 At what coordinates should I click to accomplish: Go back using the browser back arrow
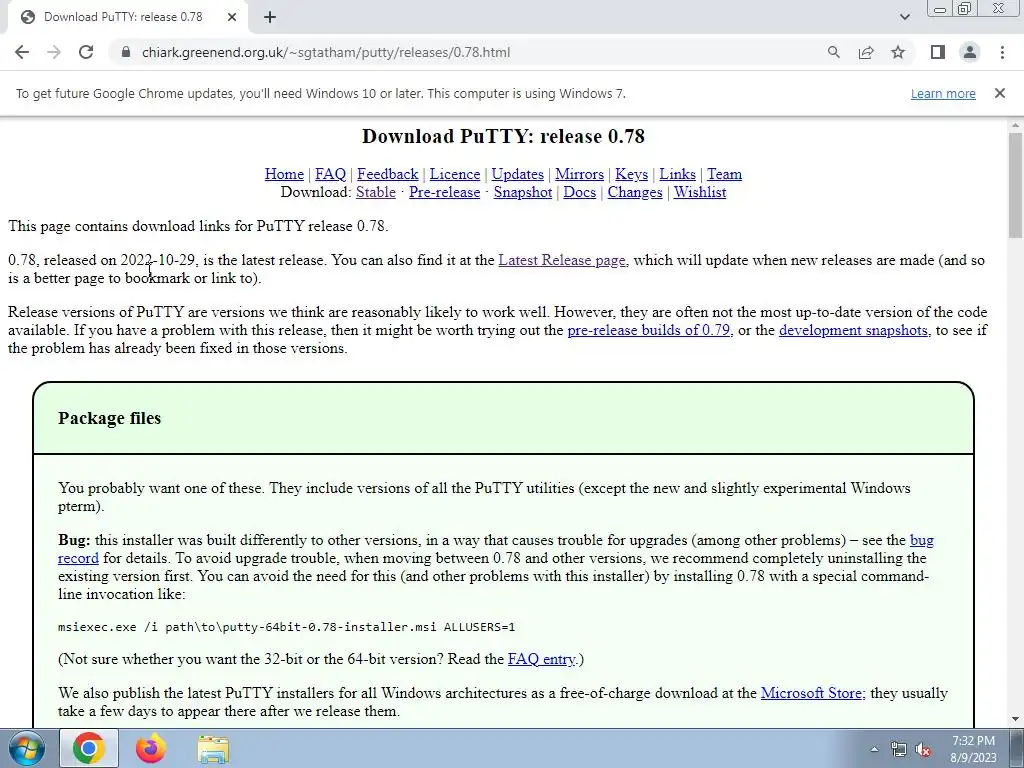[x=22, y=52]
